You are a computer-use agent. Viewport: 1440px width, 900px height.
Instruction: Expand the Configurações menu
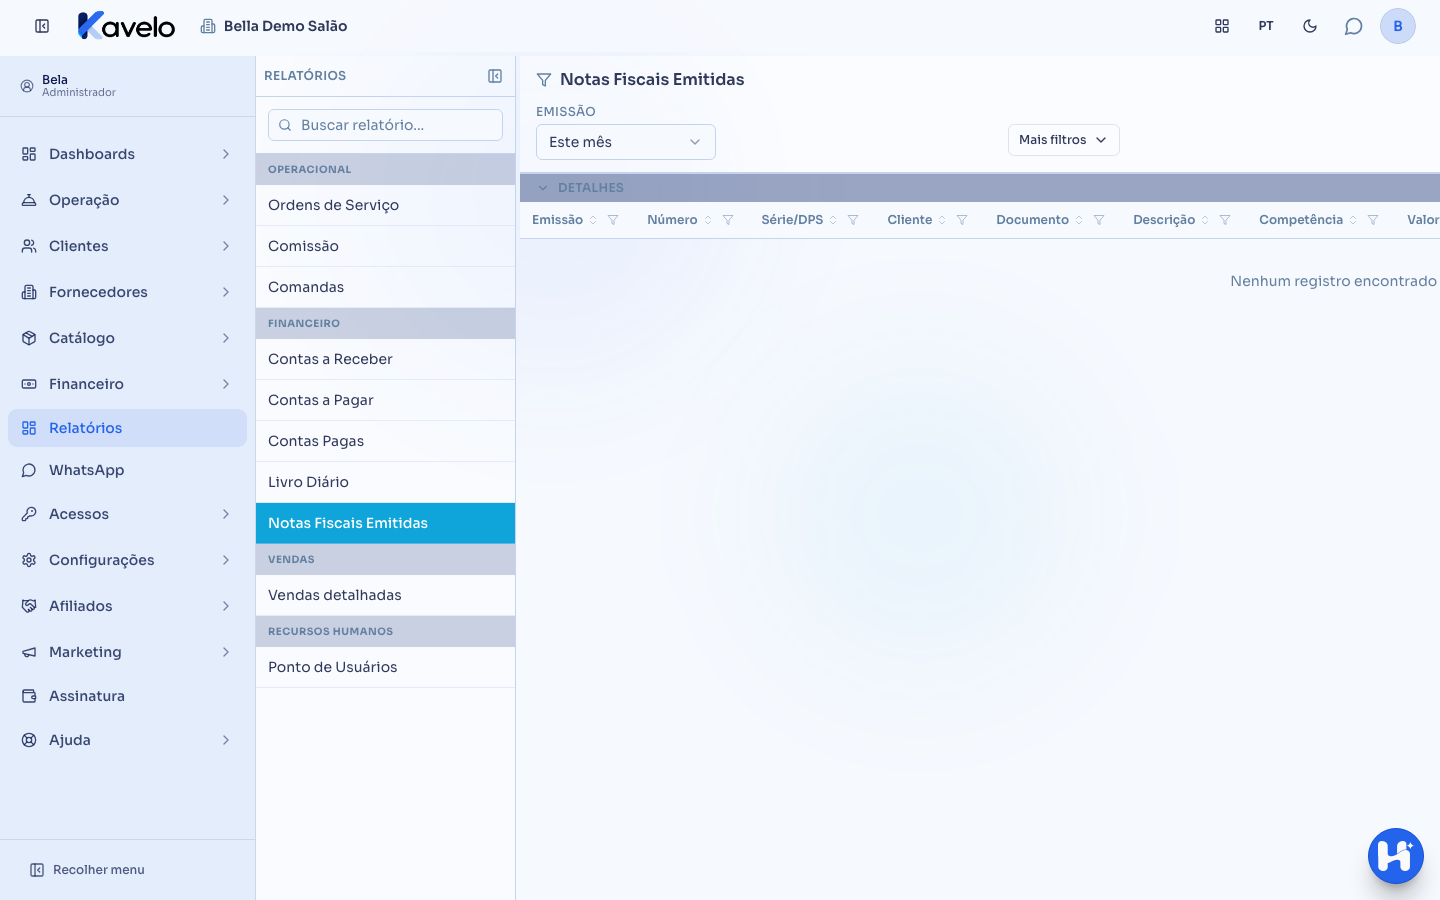pyautogui.click(x=127, y=560)
